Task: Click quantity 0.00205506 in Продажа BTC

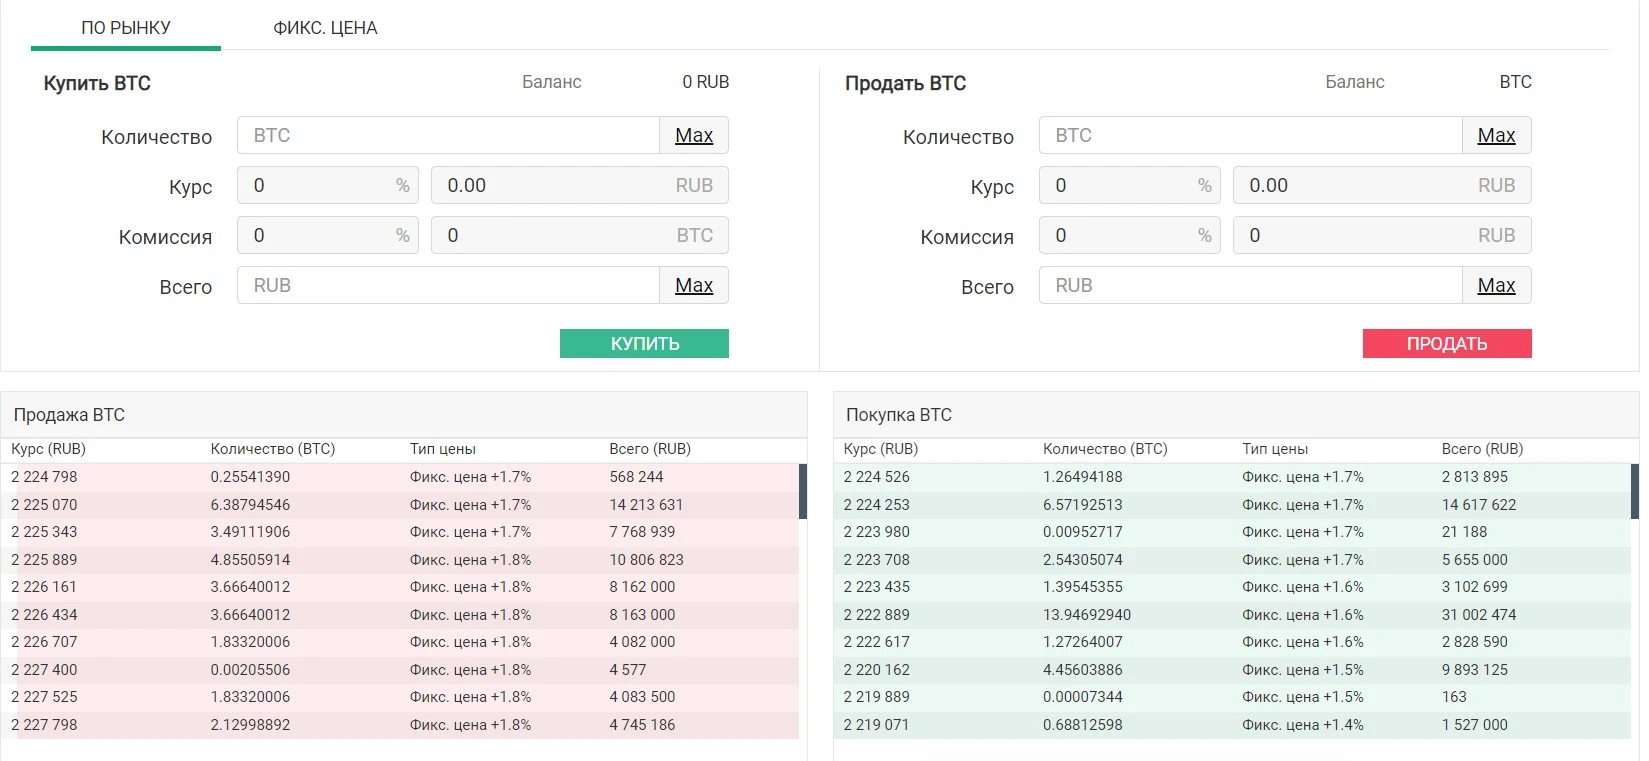Action: point(250,670)
